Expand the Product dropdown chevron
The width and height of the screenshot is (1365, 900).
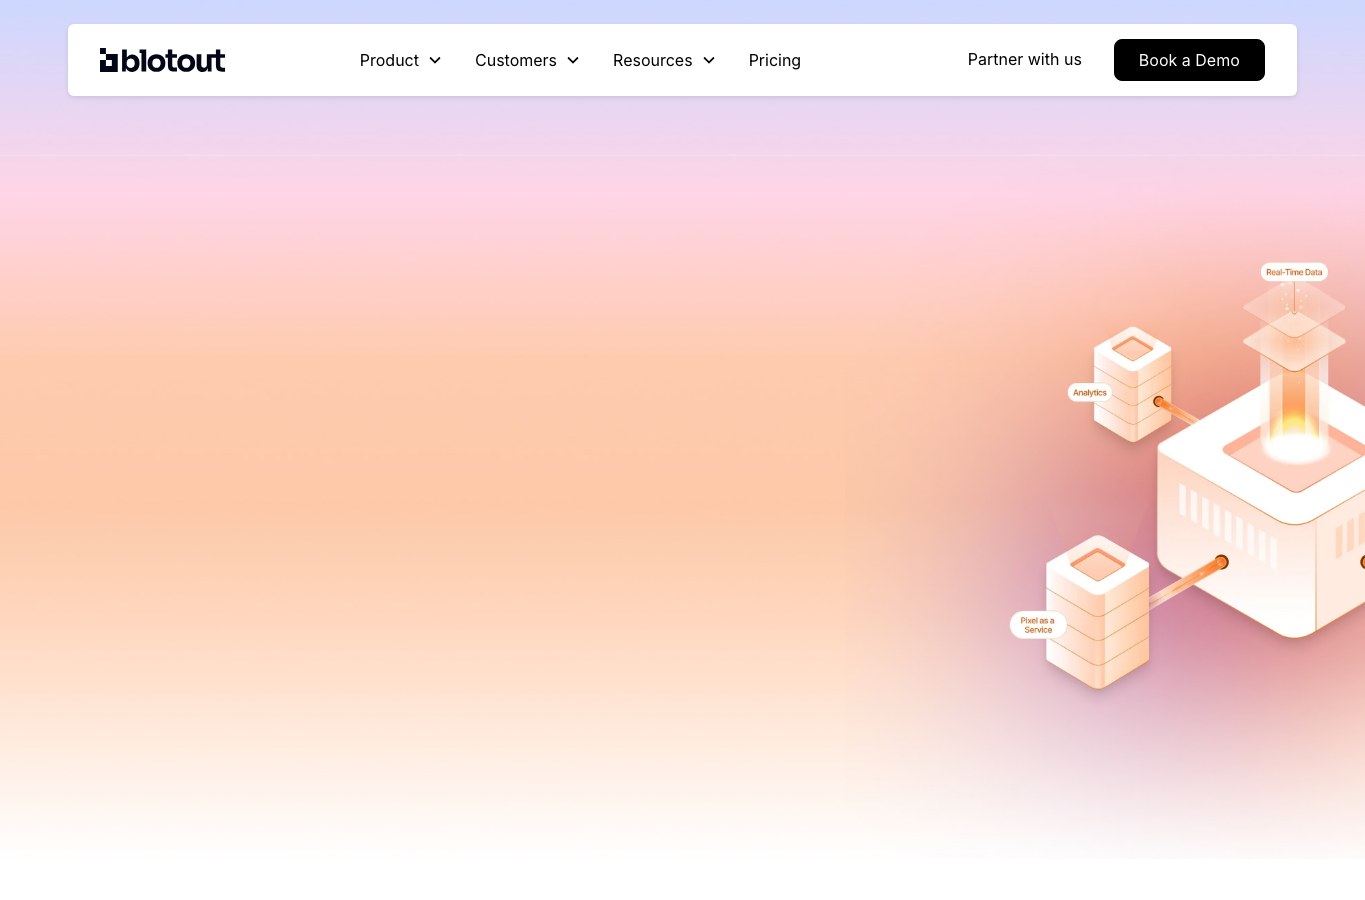pyautogui.click(x=435, y=60)
